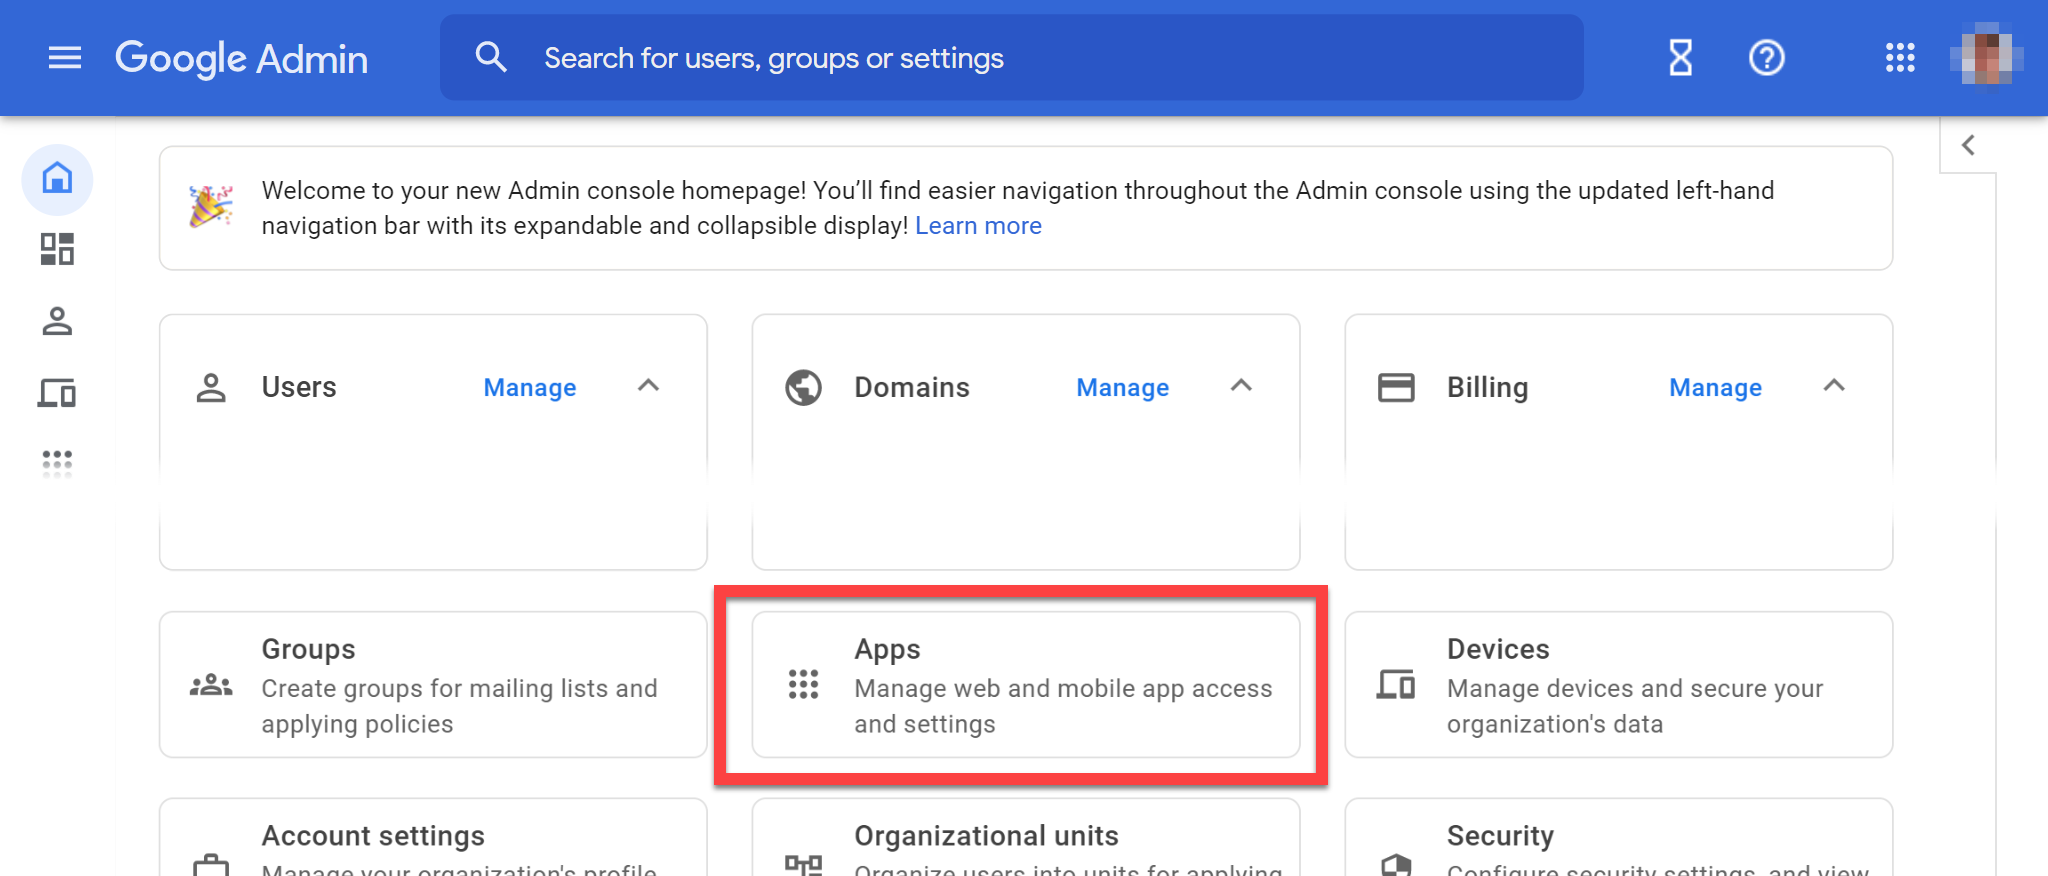
Task: Open the Devices icon in sidebar
Action: coord(57,393)
